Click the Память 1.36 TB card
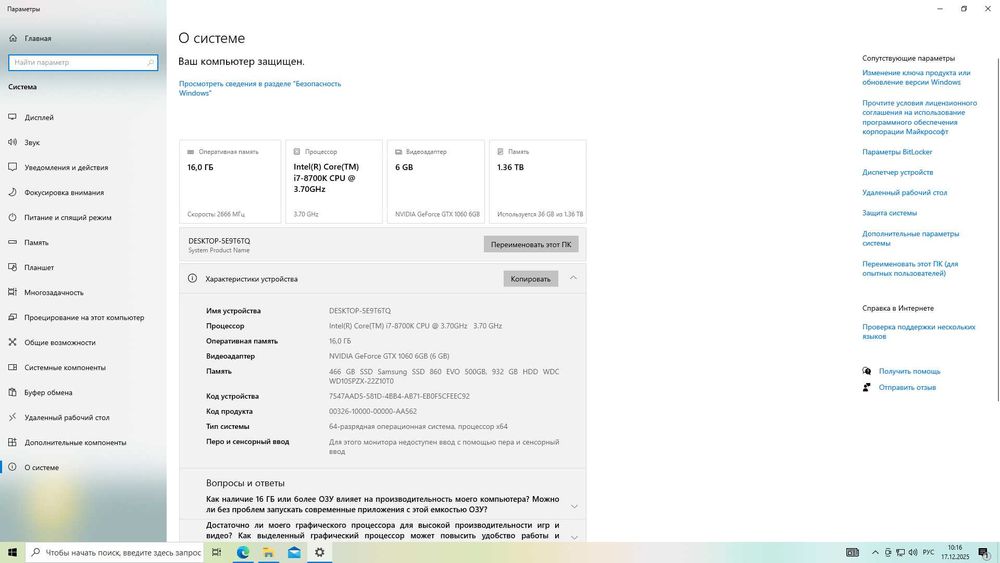1000x563 pixels. click(538, 182)
